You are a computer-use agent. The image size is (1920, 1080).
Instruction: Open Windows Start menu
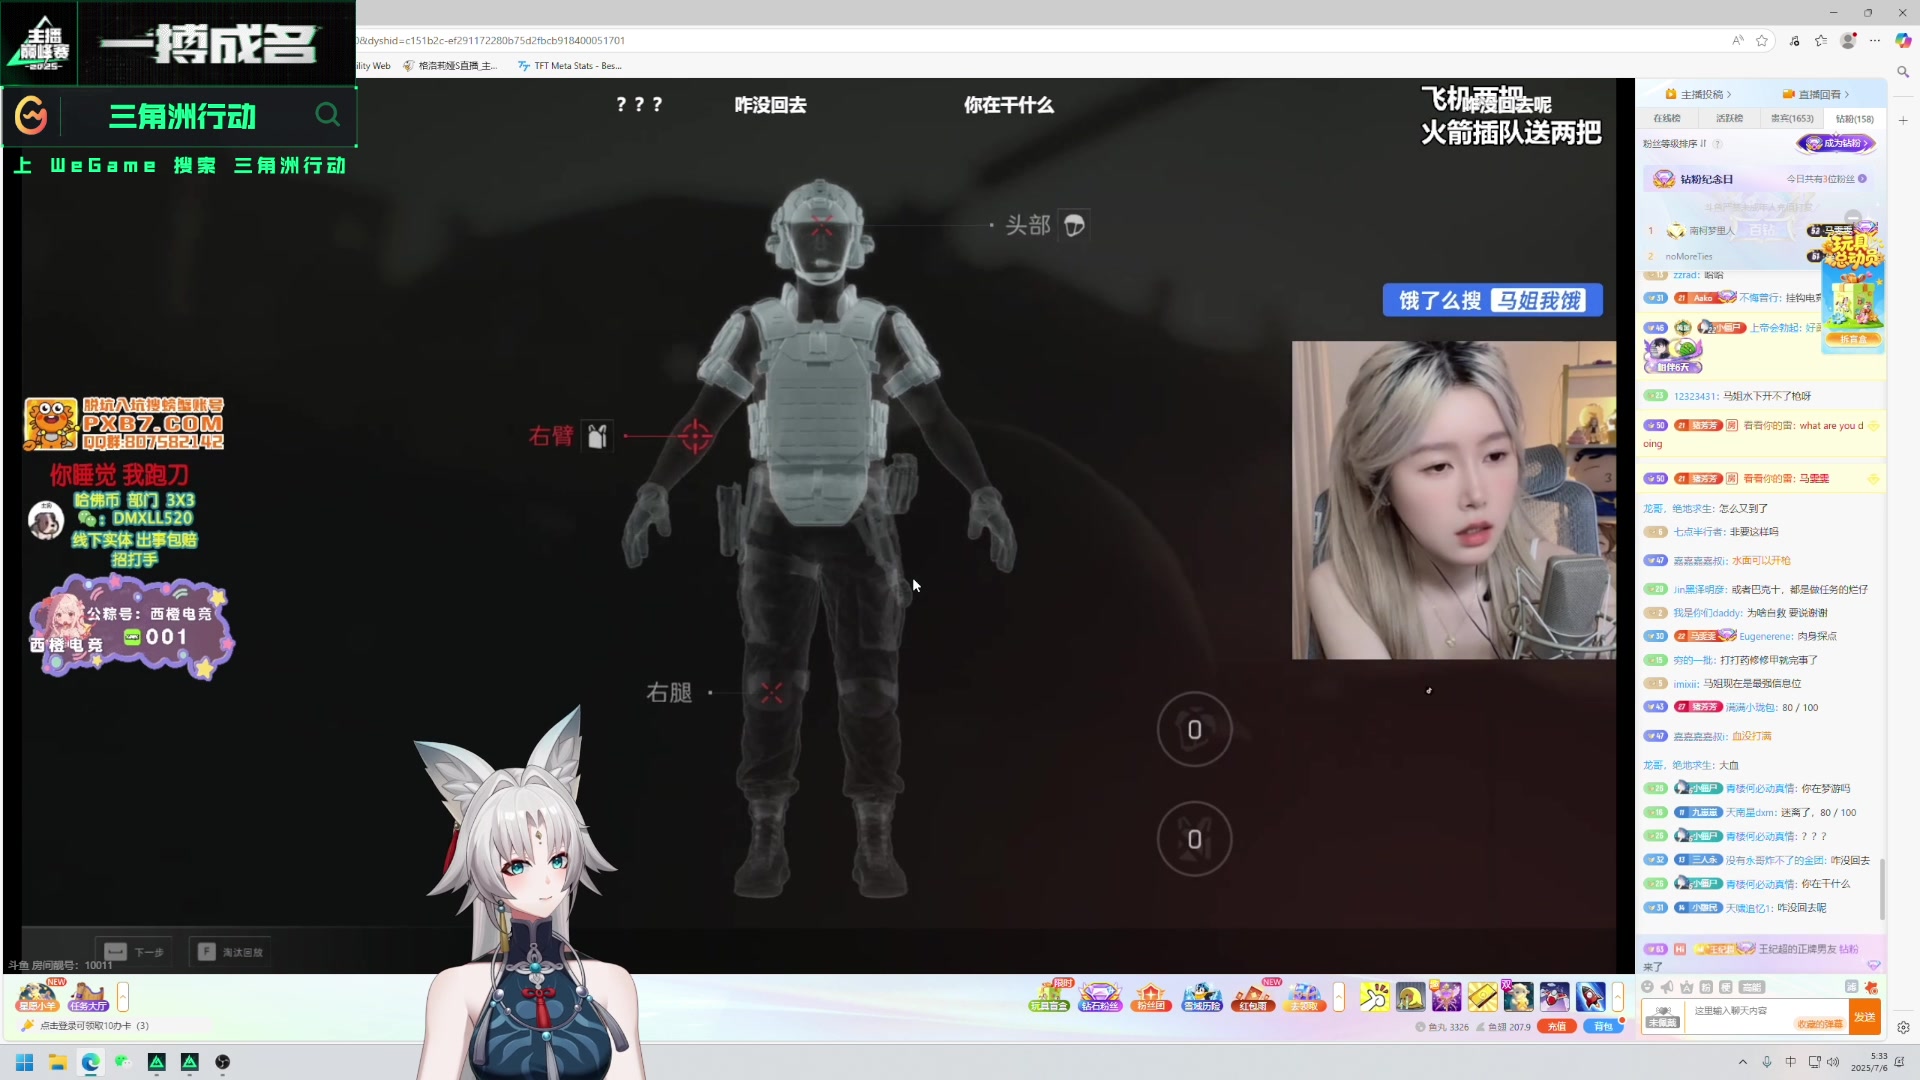point(25,1062)
